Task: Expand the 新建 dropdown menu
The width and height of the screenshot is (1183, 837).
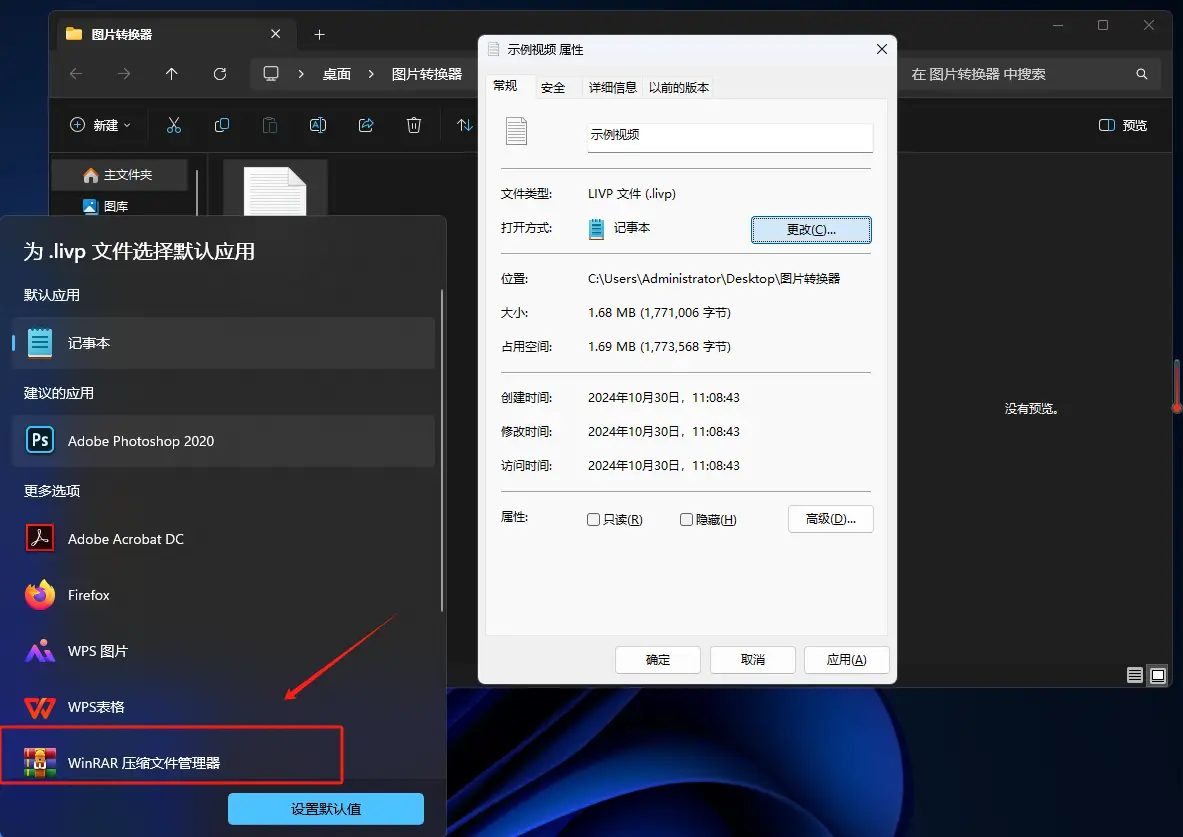Action: 100,125
